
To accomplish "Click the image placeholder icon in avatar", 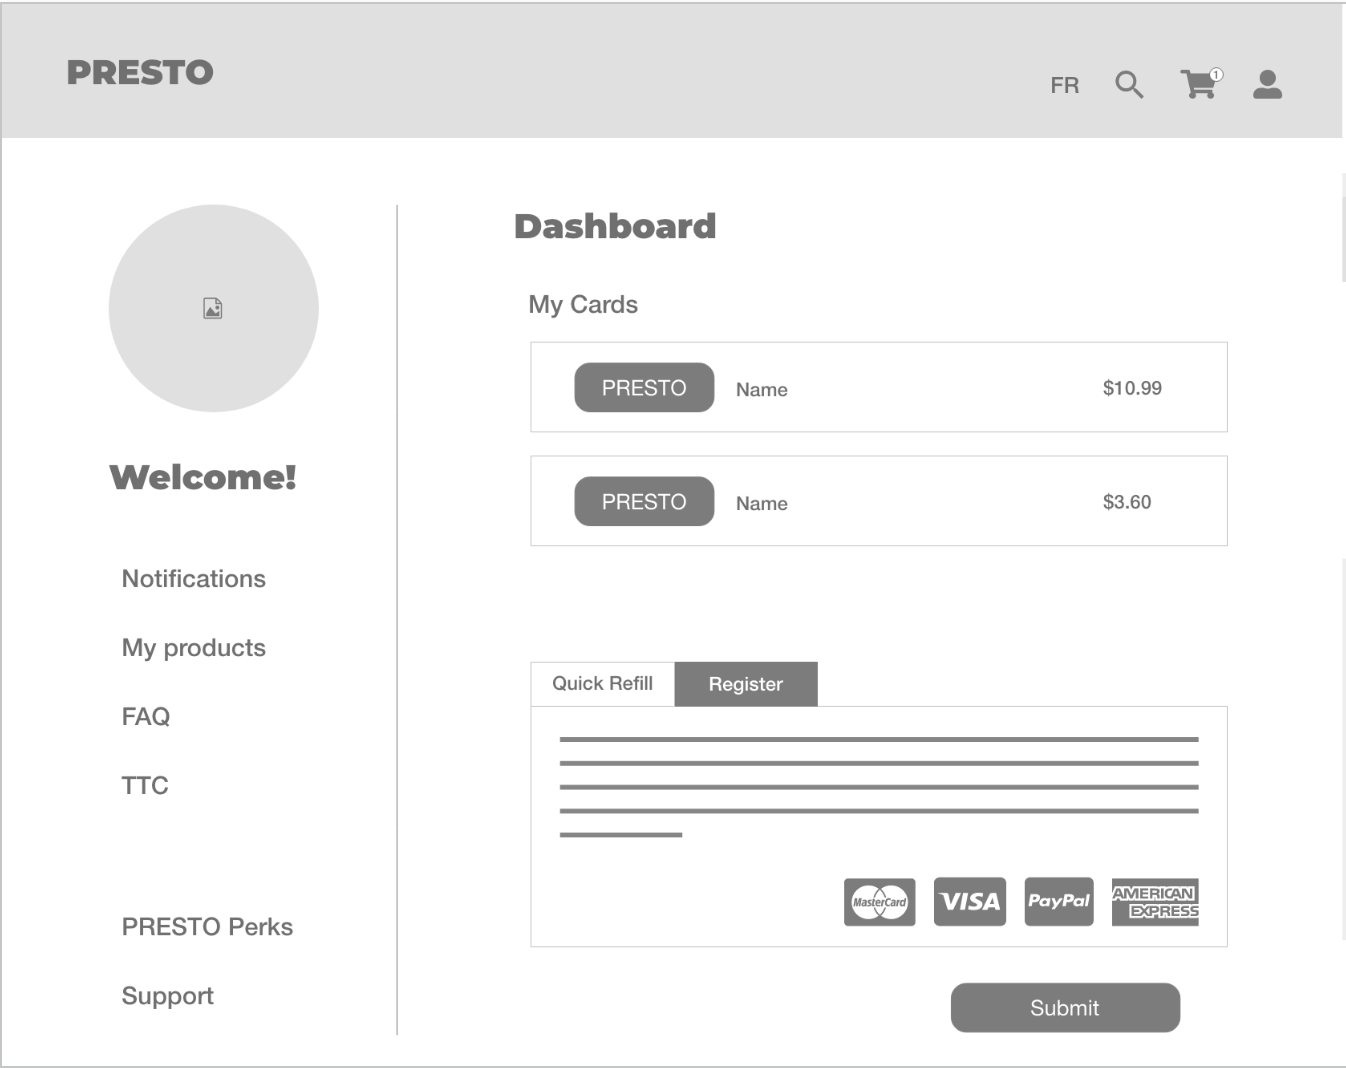I will point(213,308).
